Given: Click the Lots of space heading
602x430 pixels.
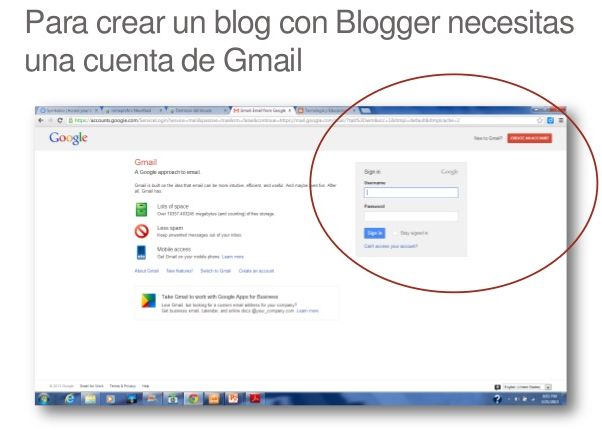Looking at the screenshot, I should (x=173, y=207).
